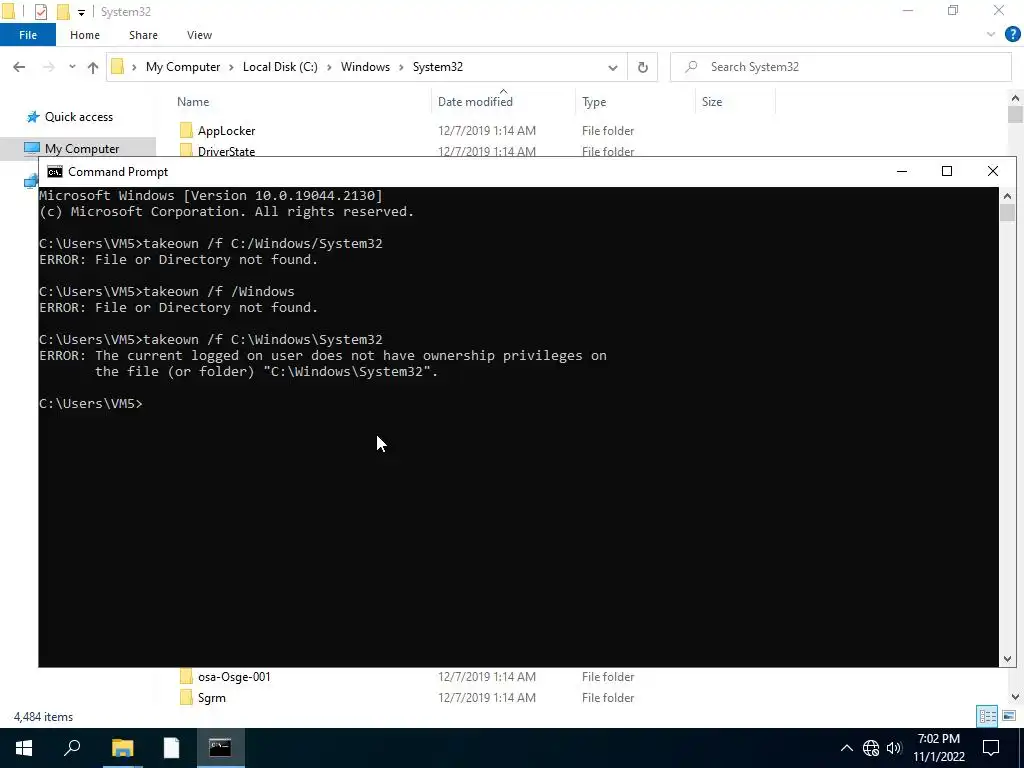
Task: Open the File ribbon tab
Action: pos(28,35)
